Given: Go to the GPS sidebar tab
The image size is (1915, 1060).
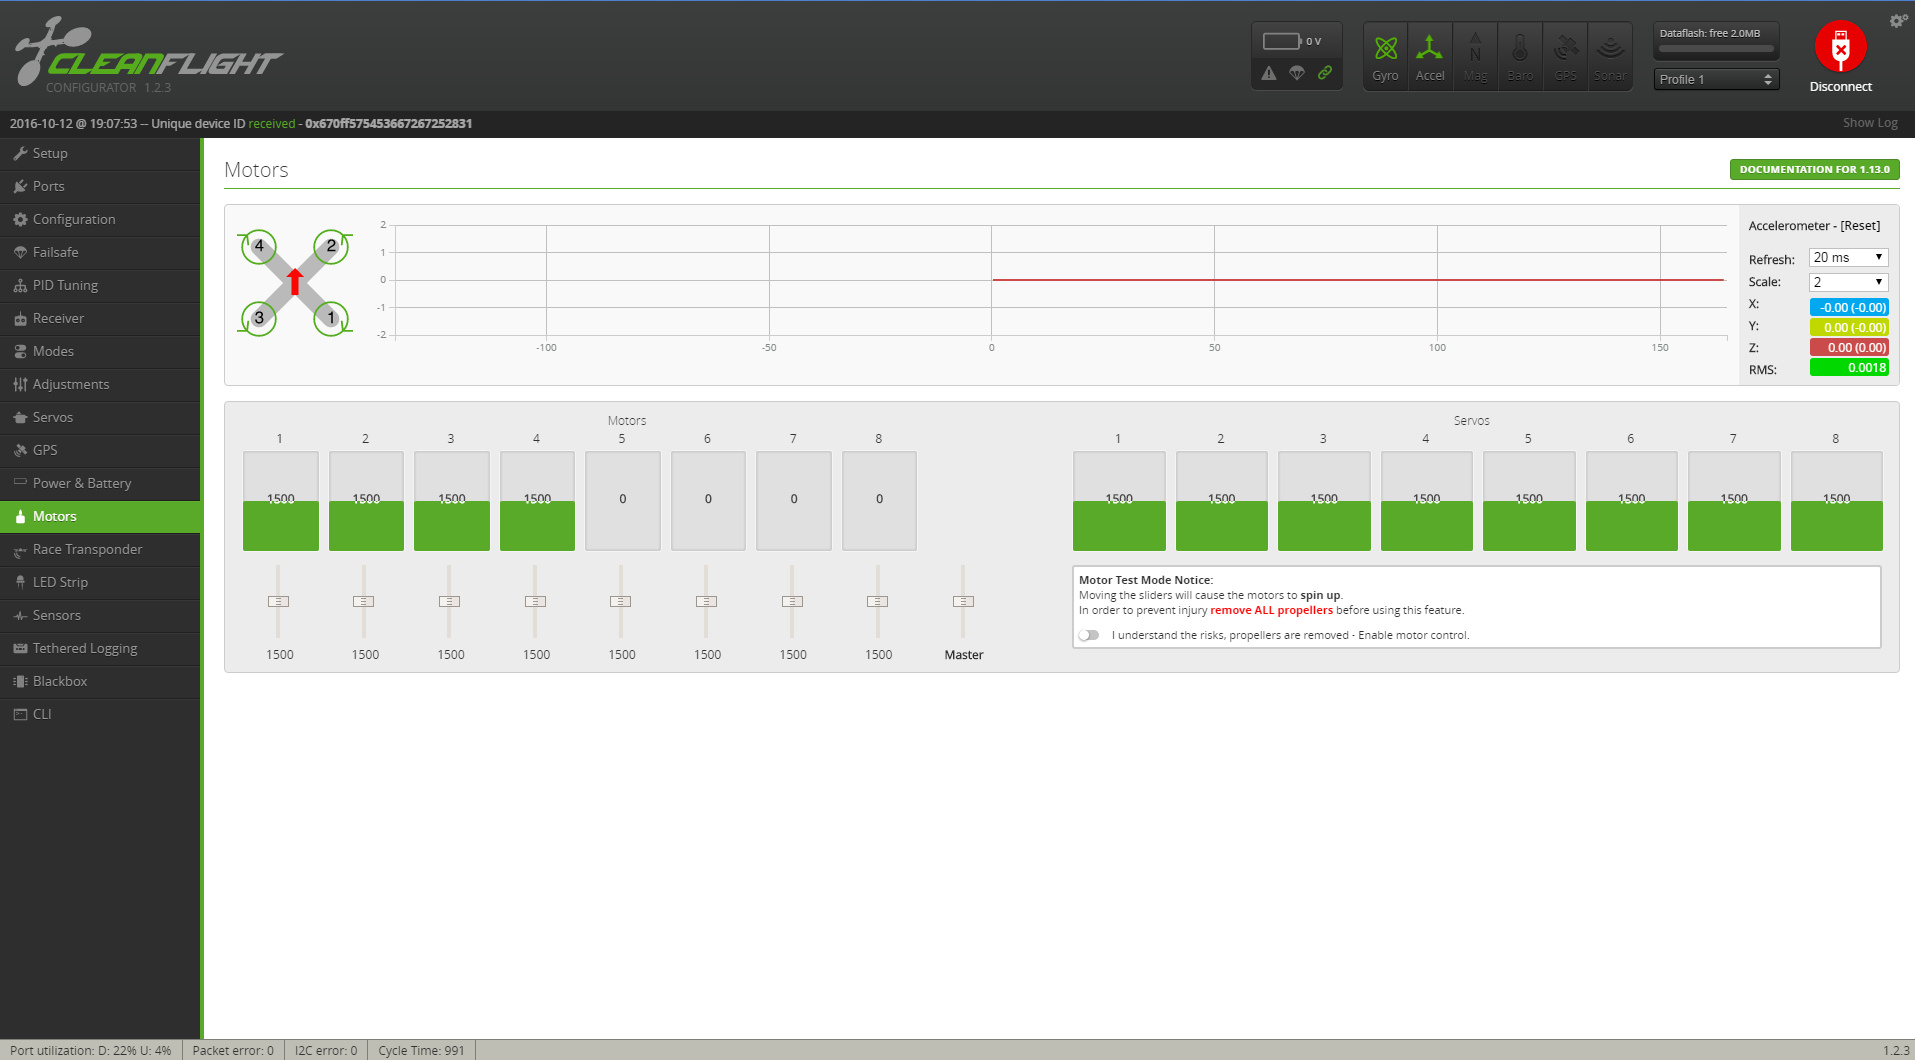Looking at the screenshot, I should 100,450.
